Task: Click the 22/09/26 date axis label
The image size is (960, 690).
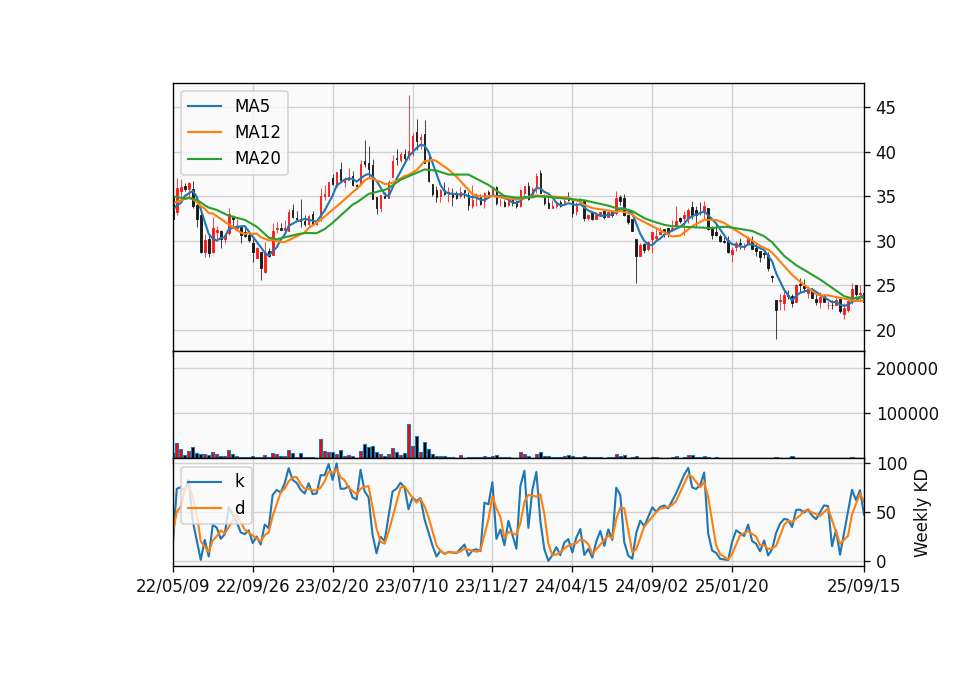Action: tap(253, 586)
